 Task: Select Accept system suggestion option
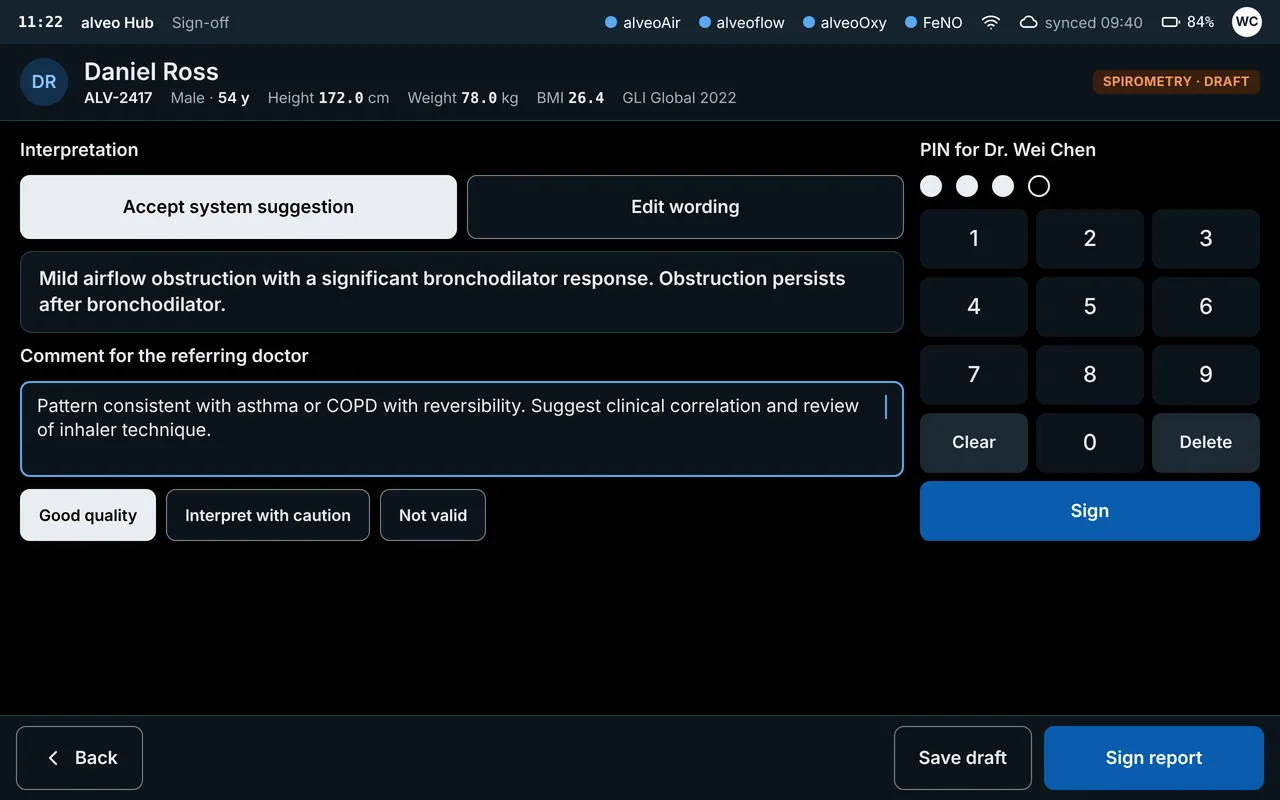click(x=238, y=207)
